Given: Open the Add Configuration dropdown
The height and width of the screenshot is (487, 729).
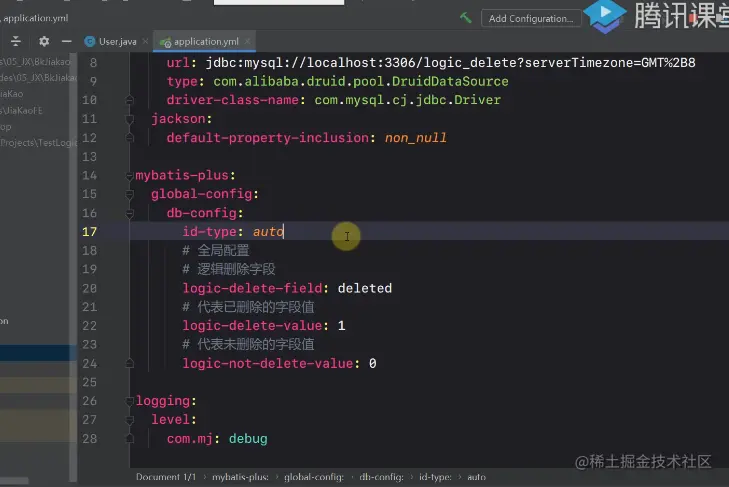Looking at the screenshot, I should (x=530, y=19).
